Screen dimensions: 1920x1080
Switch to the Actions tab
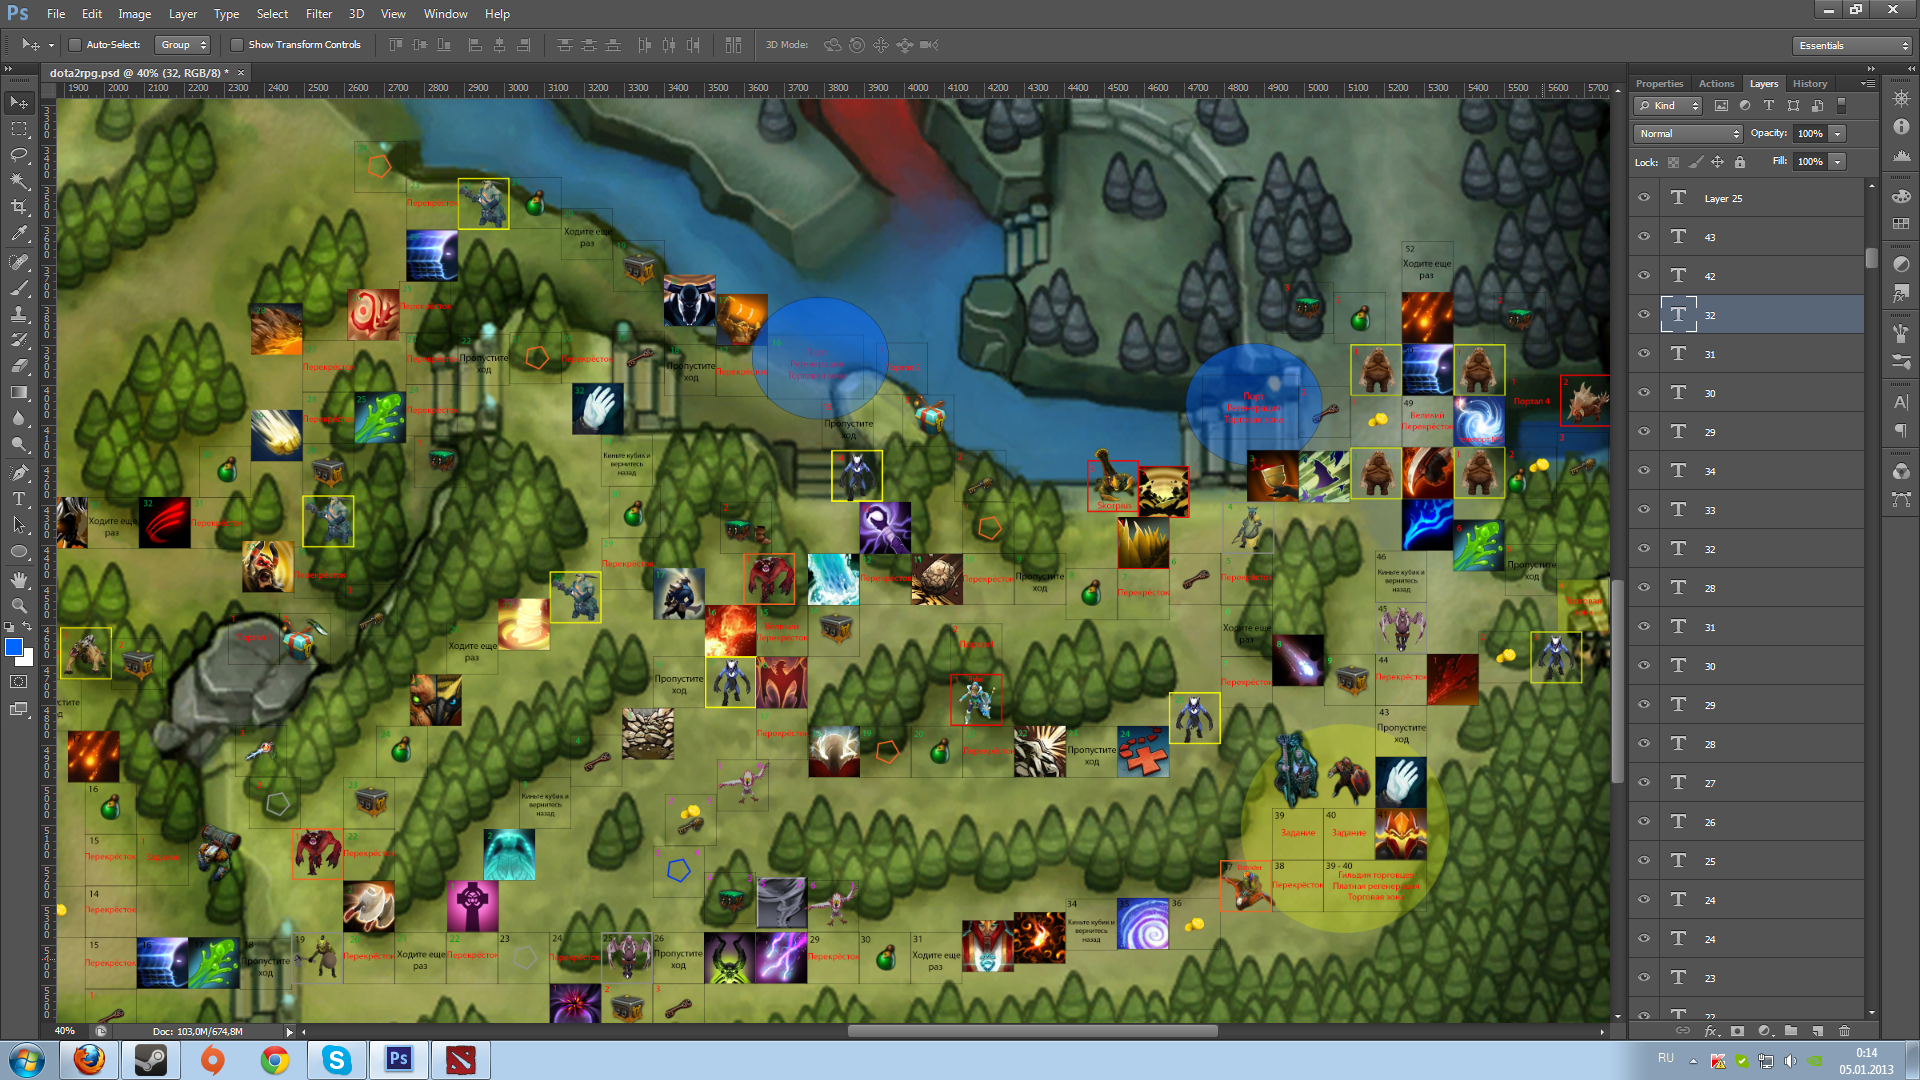tap(1716, 84)
